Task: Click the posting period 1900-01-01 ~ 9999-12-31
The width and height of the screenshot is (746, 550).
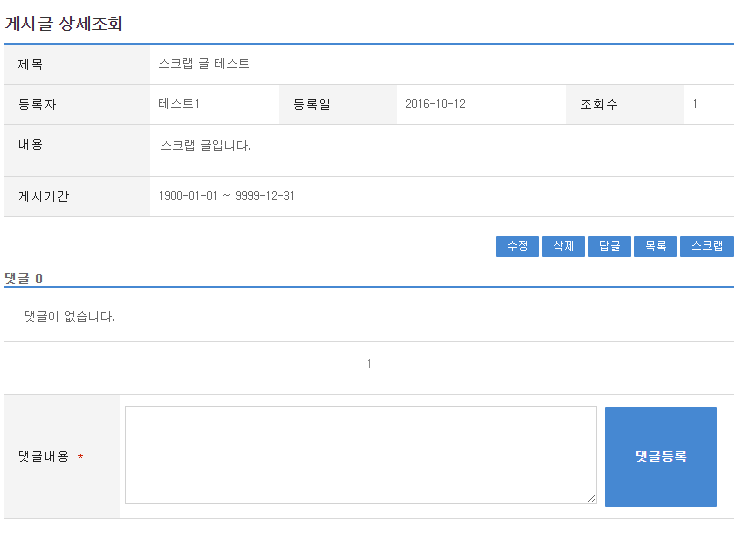Action: [x=226, y=196]
